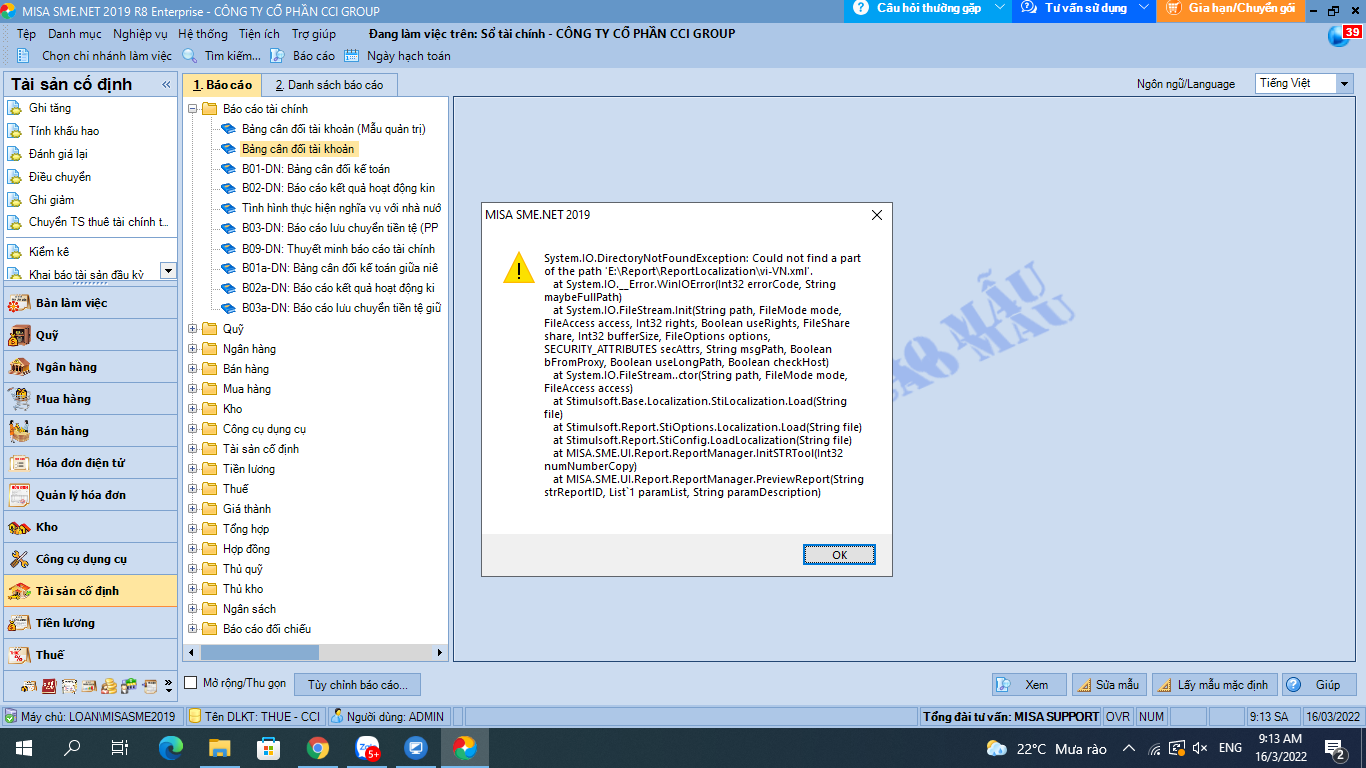Click Máy chủ: LOAN\MISASME2019 status entry
Image resolution: width=1366 pixels, height=768 pixels.
[91, 717]
